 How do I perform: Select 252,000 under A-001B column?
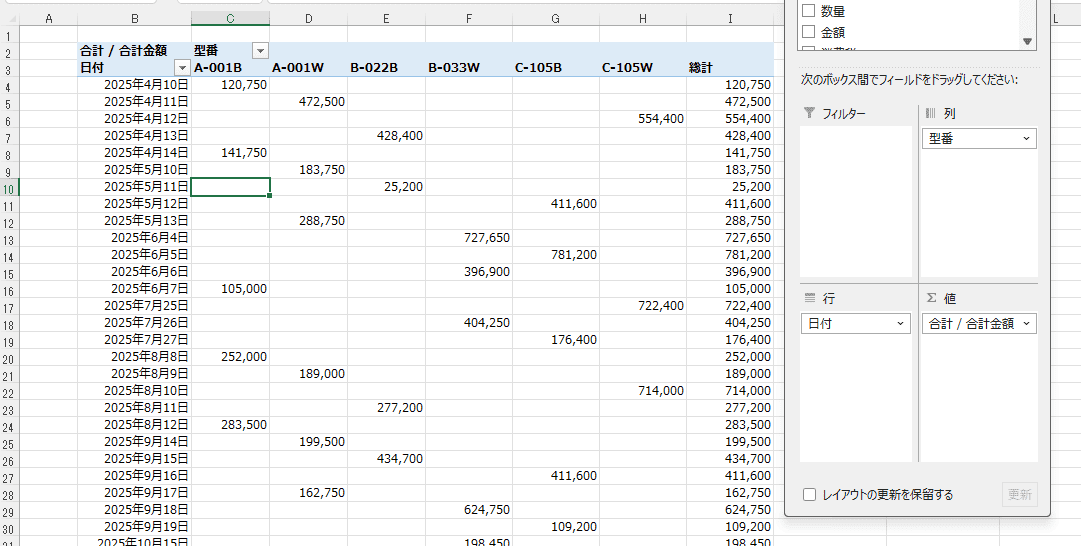pos(230,356)
